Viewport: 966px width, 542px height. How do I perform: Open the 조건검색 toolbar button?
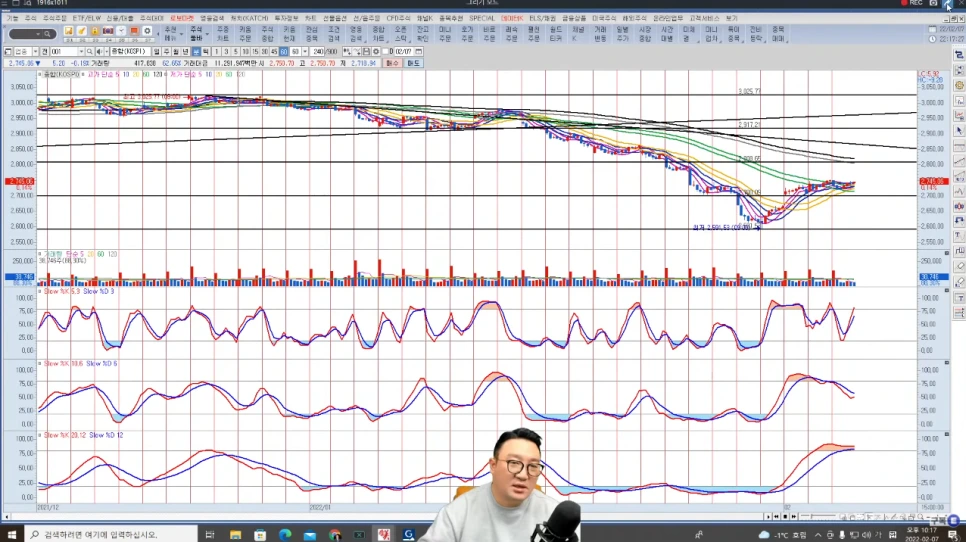click(x=334, y=34)
